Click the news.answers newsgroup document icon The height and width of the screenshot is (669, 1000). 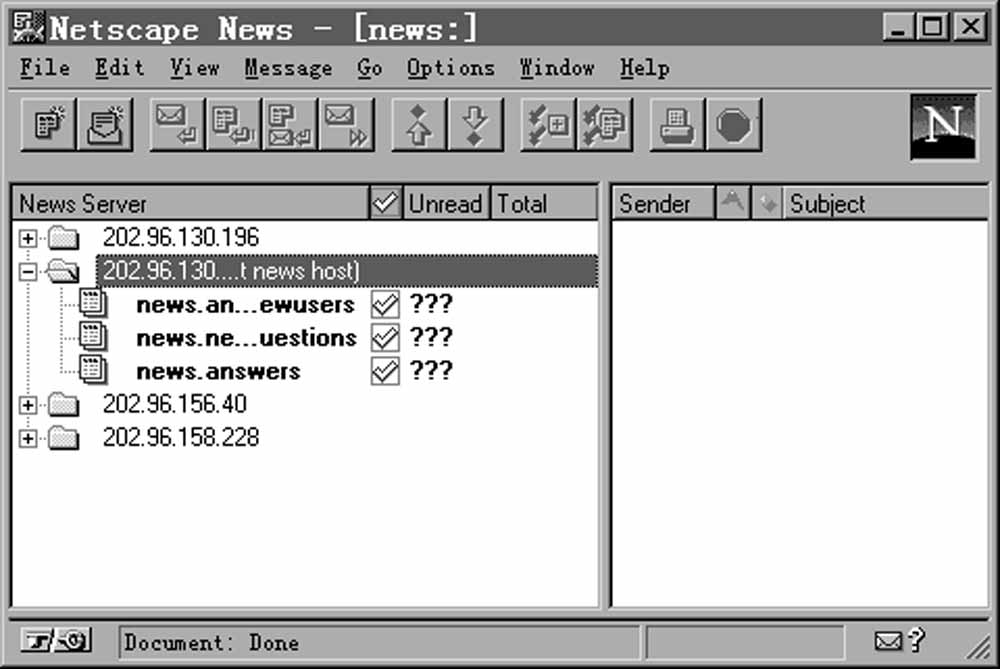pyautogui.click(x=93, y=370)
